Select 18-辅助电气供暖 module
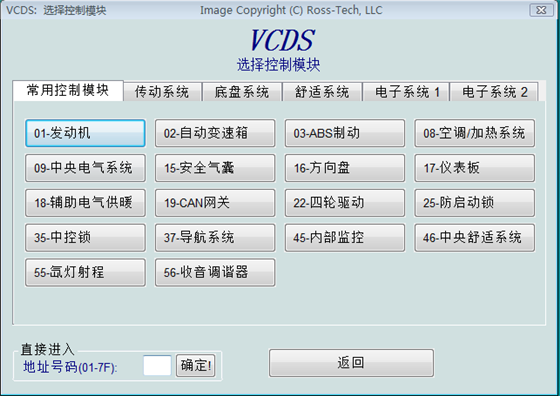Viewport: 560px width, 396px height. click(85, 203)
